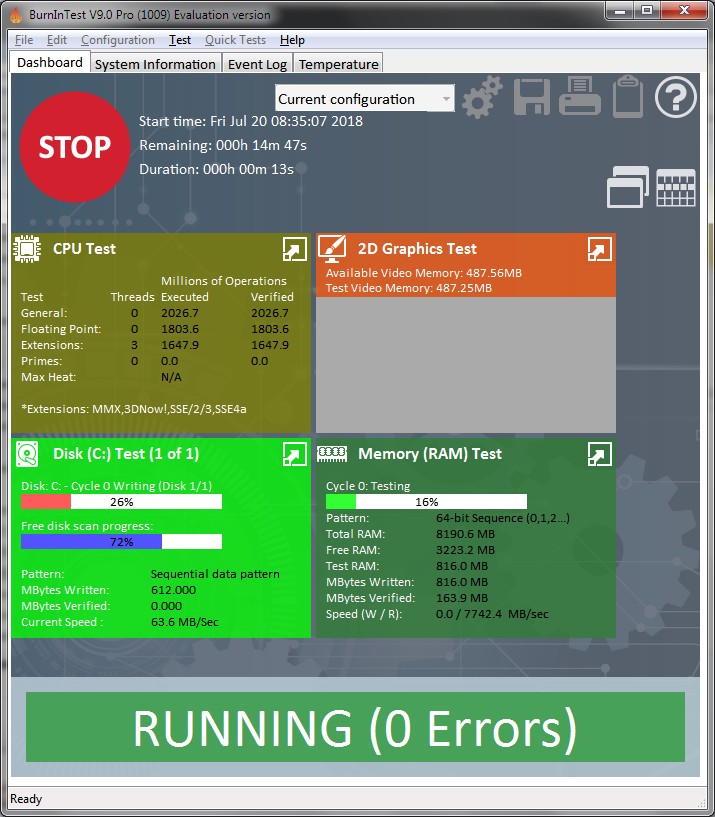Click the General row executed value 2026.7
The image size is (715, 817).
(x=180, y=313)
